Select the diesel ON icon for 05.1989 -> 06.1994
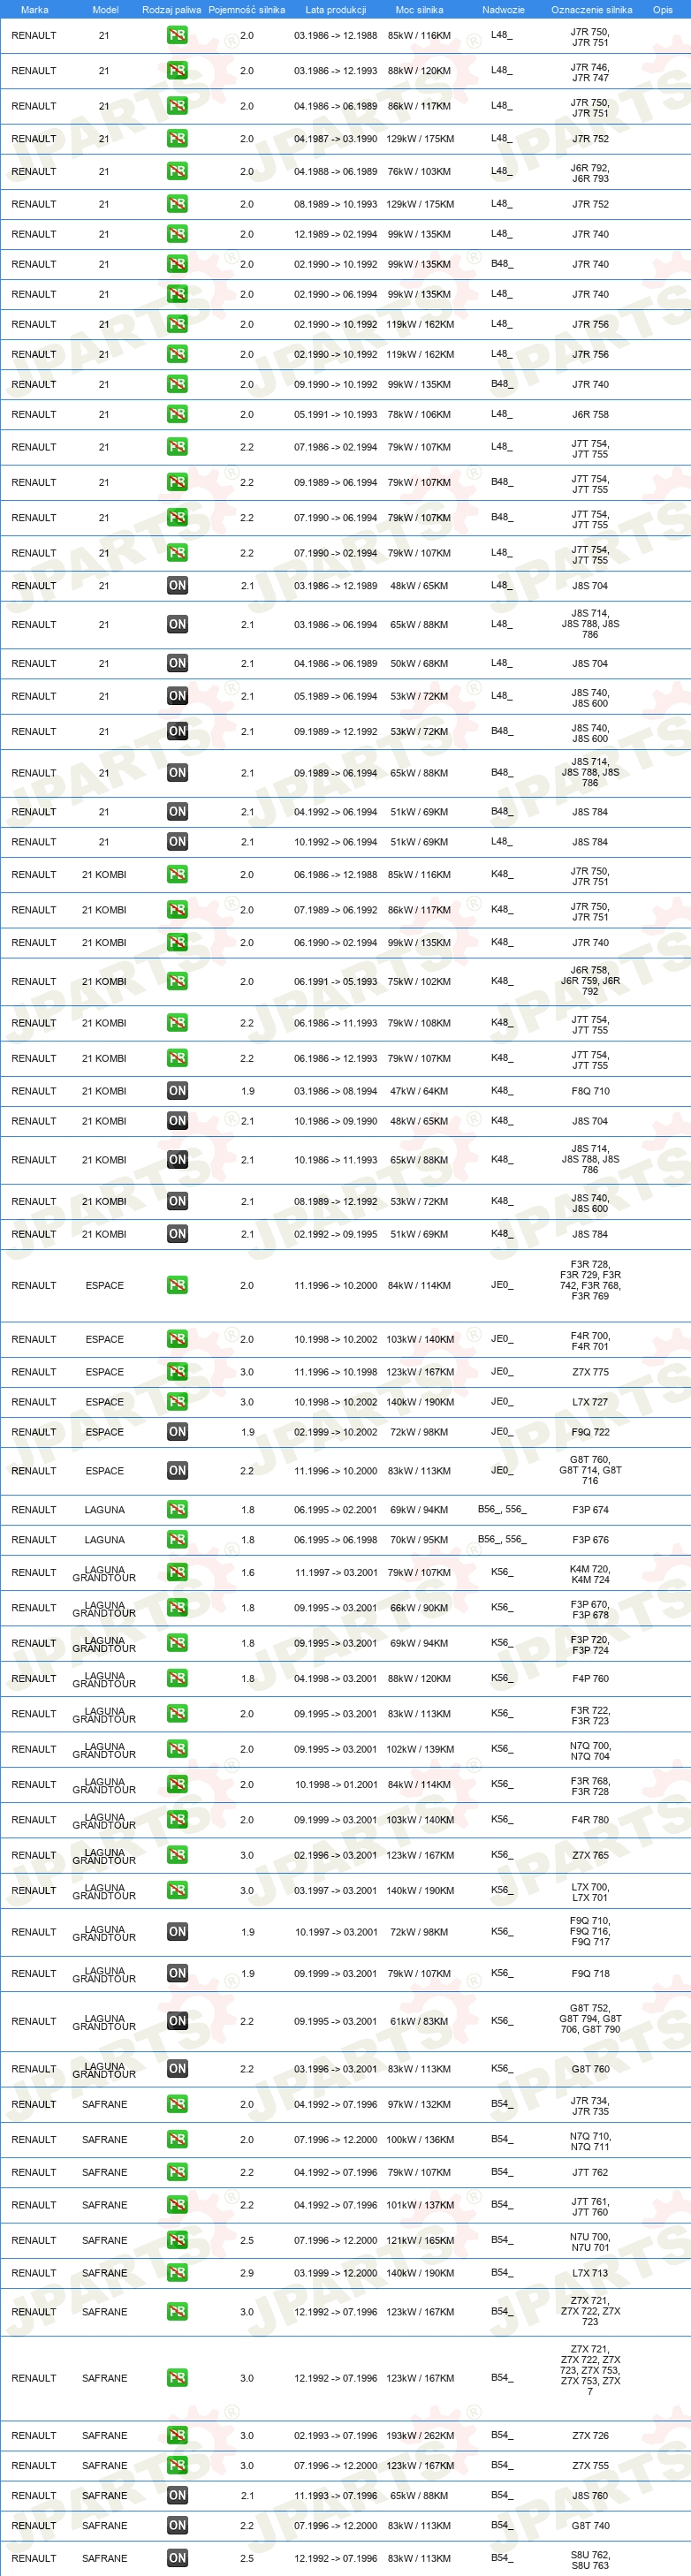Viewport: 691px width, 2576px height. 177,696
